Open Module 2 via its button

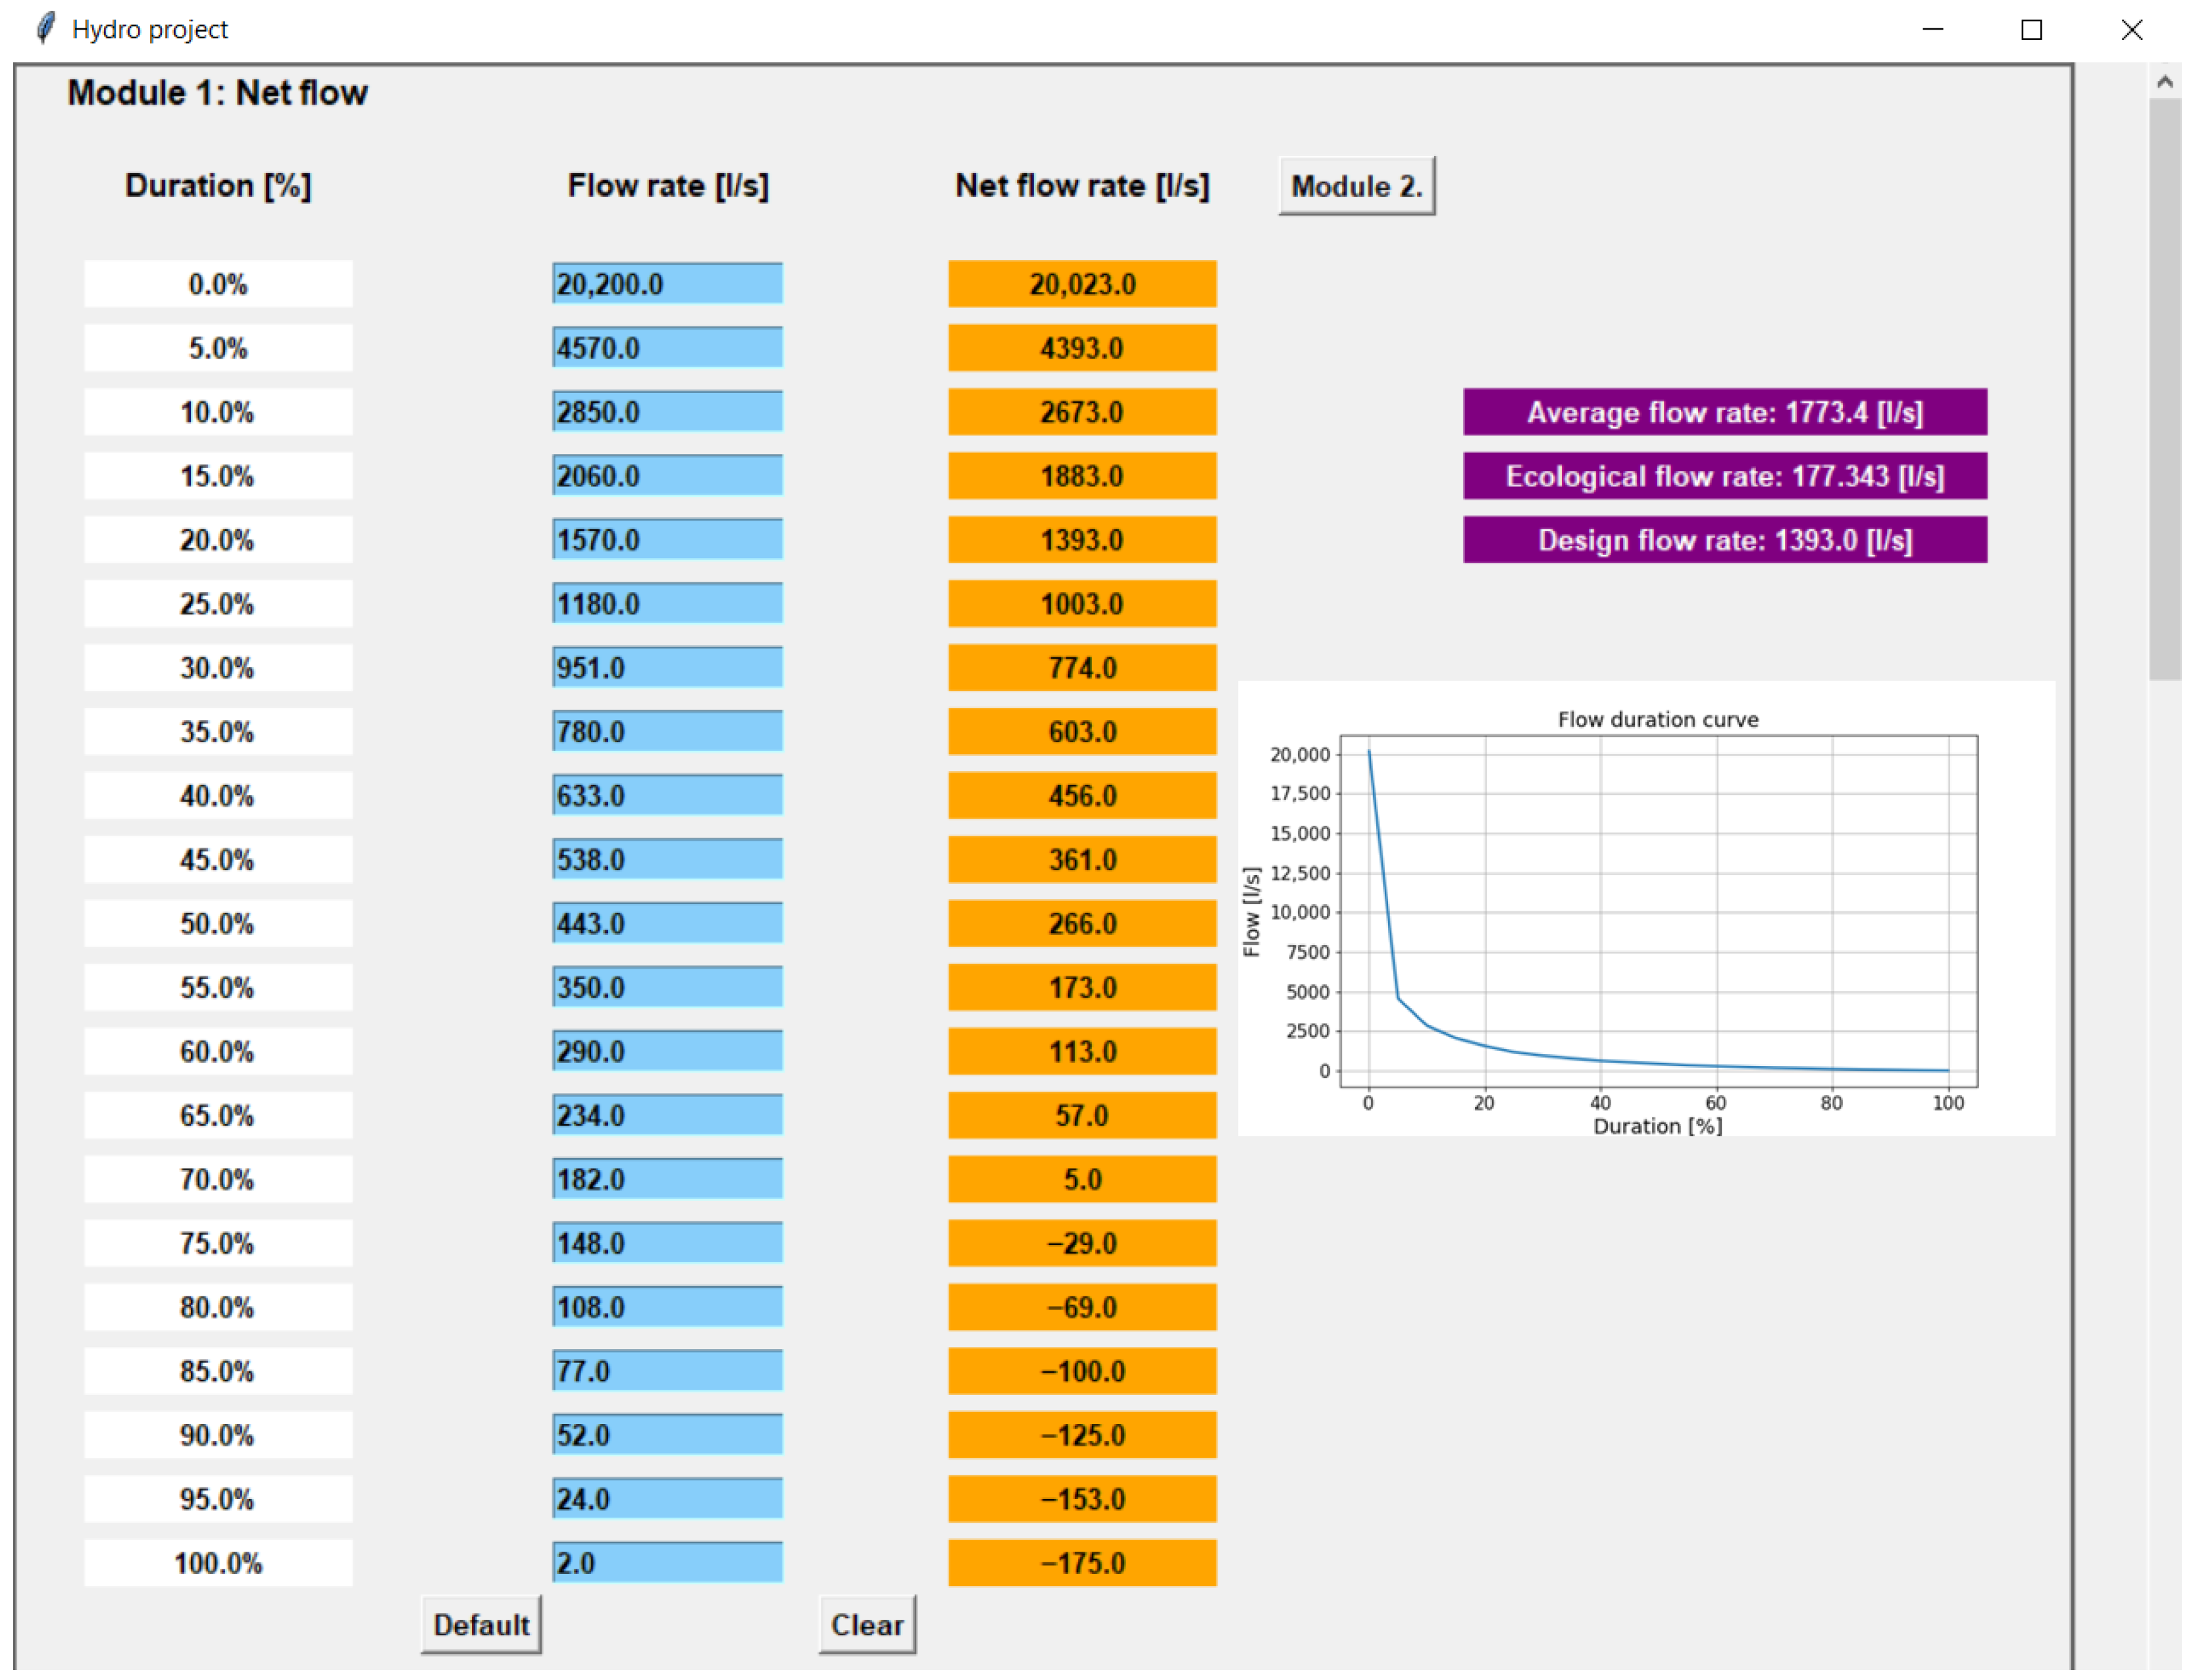pyautogui.click(x=1356, y=186)
